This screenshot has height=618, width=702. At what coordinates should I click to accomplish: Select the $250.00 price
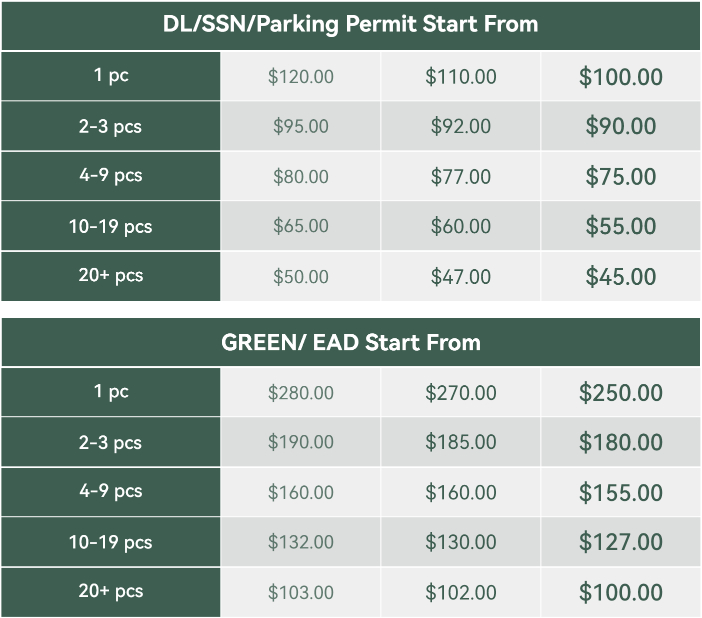(x=621, y=393)
